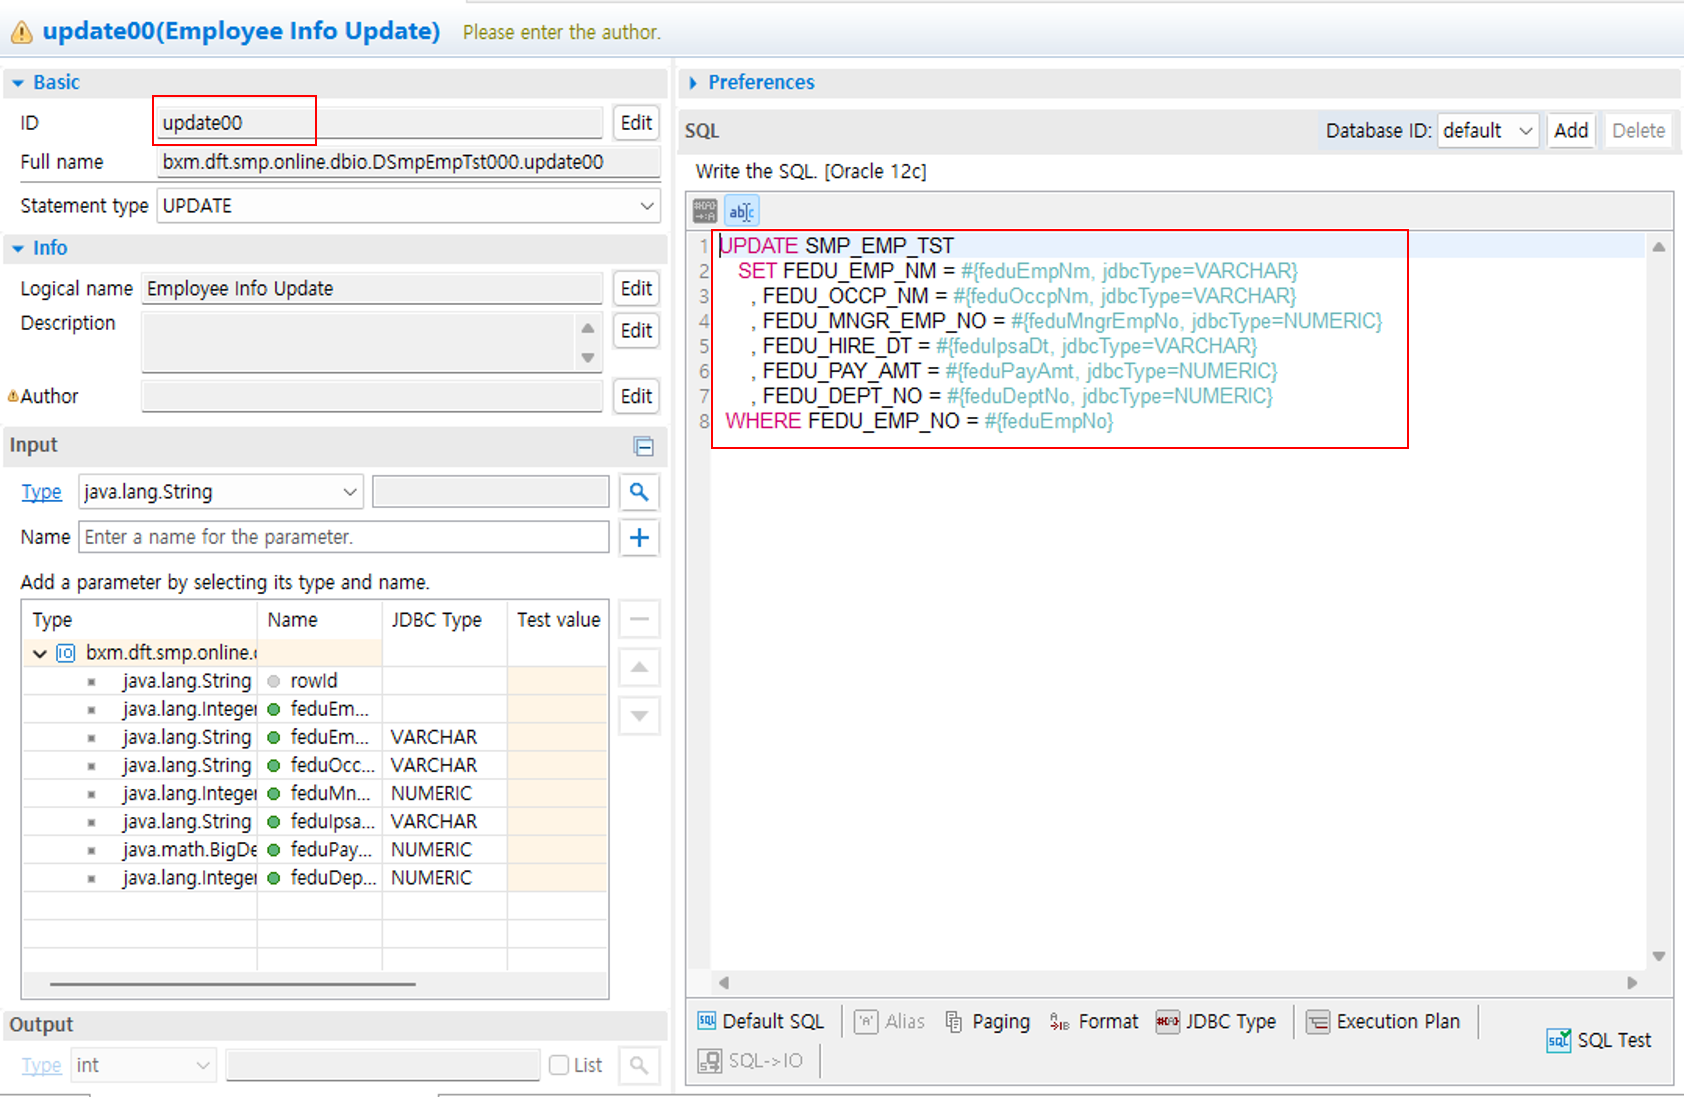The width and height of the screenshot is (1684, 1097).
Task: Click the JDBC Type toolbar button
Action: pyautogui.click(x=1216, y=1021)
